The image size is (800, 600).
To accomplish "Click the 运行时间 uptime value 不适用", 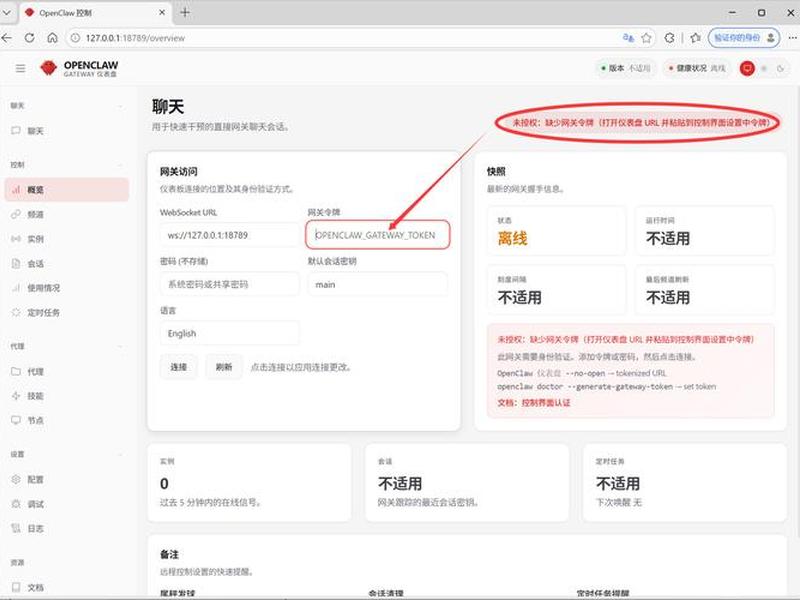I will (668, 238).
